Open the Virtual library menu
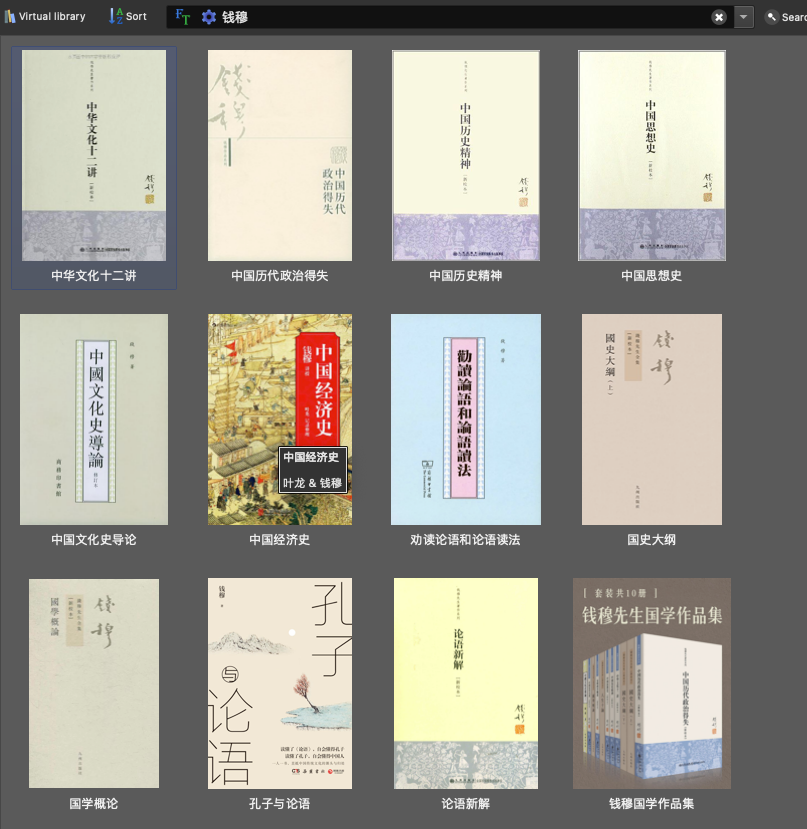The width and height of the screenshot is (807, 829). point(45,16)
